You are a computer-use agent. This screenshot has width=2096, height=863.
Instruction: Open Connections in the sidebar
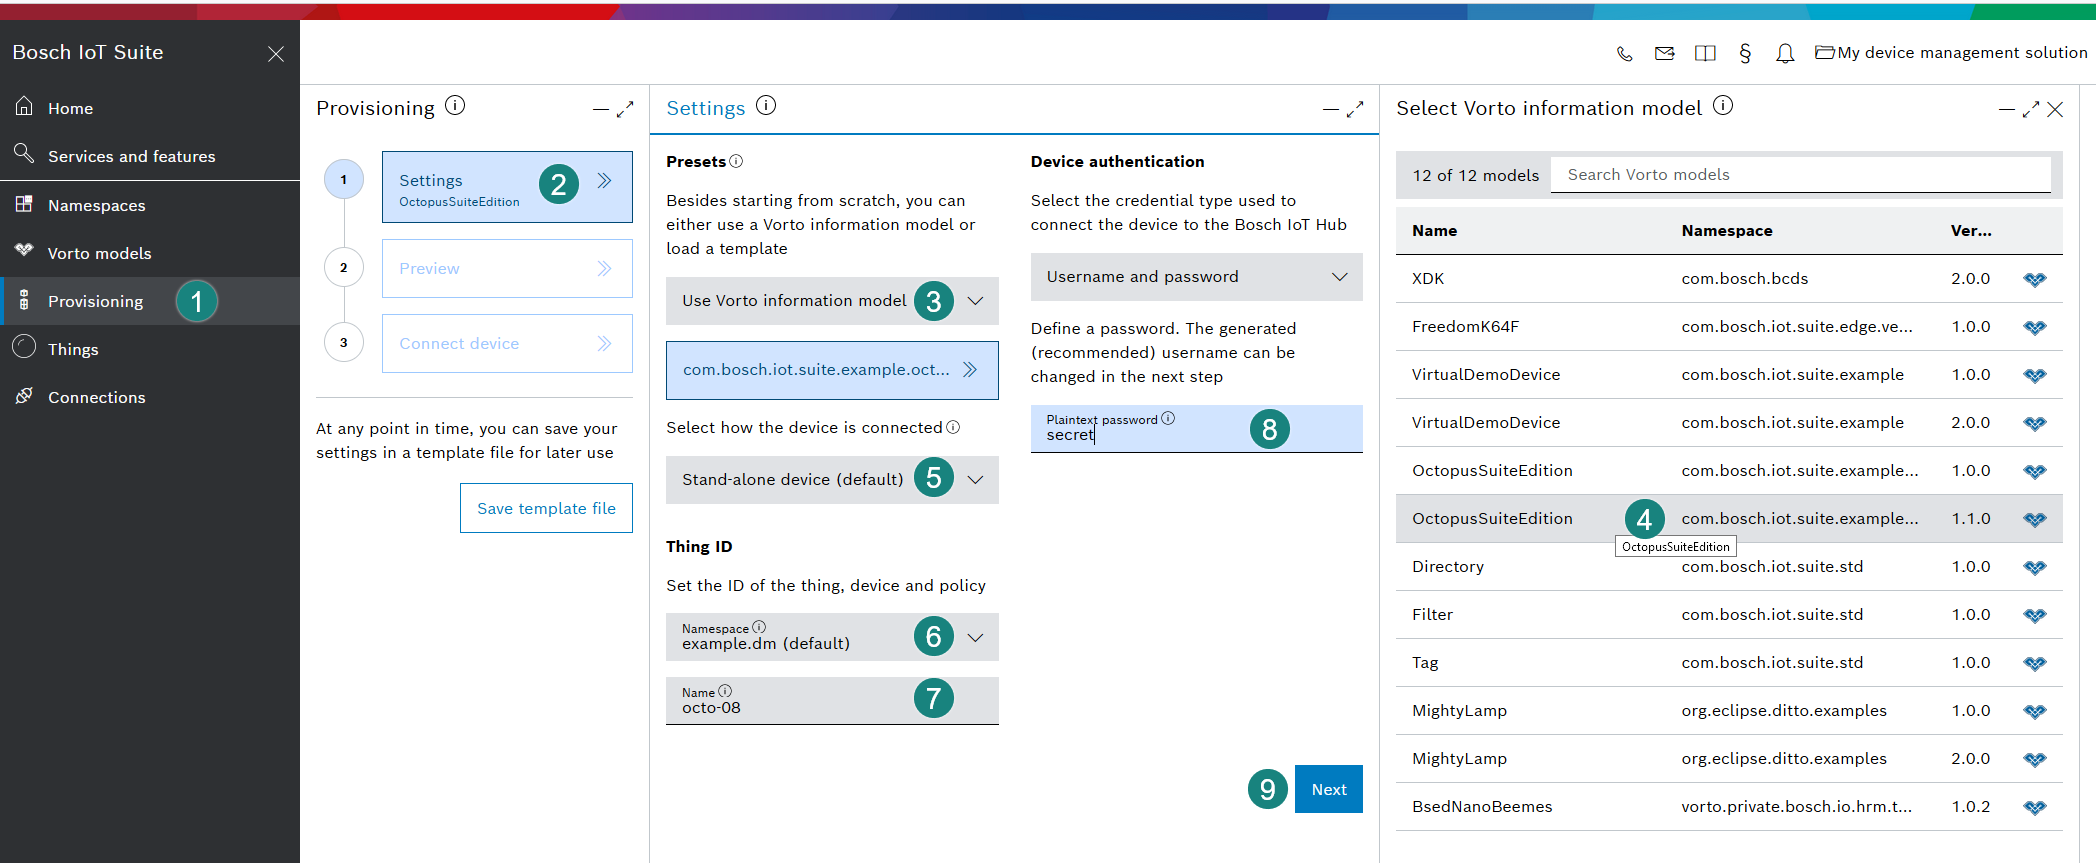(150, 397)
